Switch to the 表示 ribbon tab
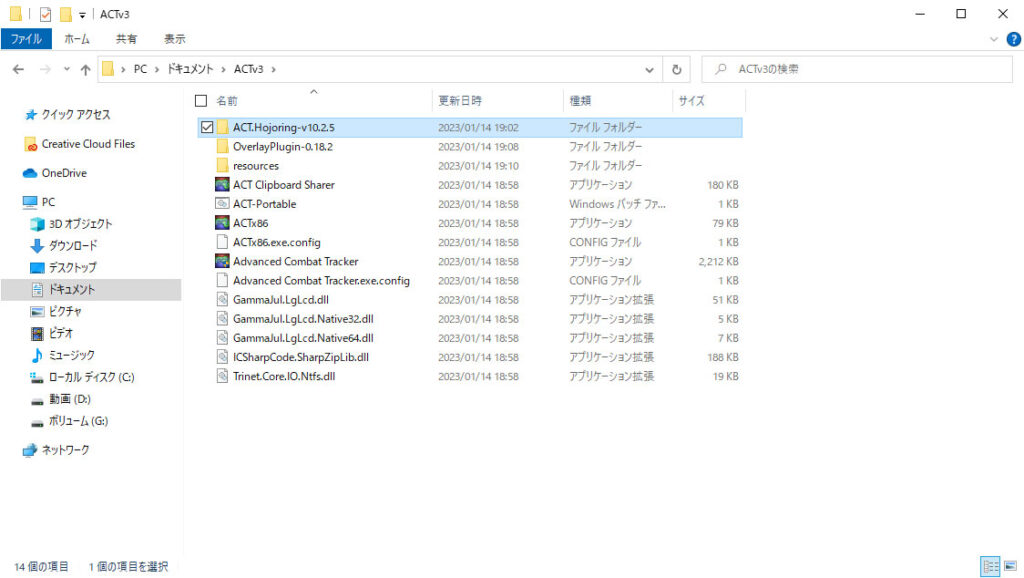Viewport: 1024px width, 578px height. (x=175, y=39)
